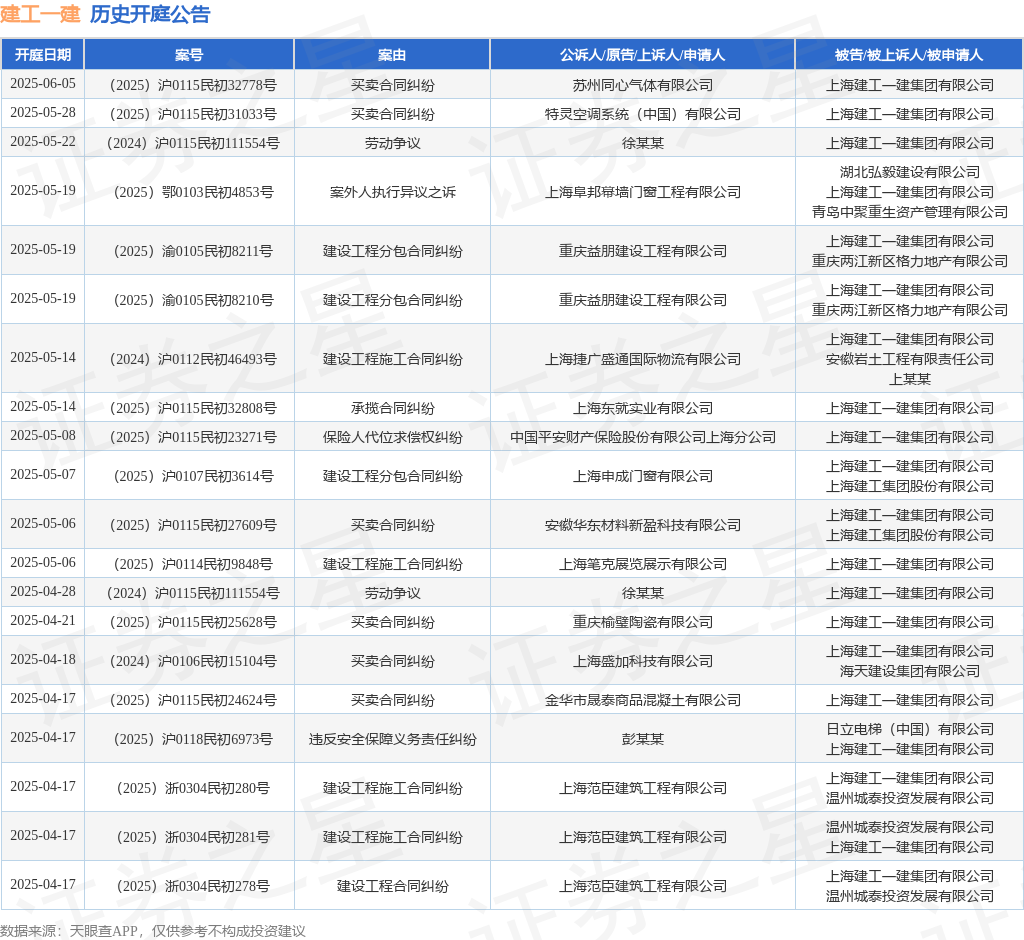This screenshot has height=940, width=1024.
Task: Click plaintiff 上海东就实业有限公司
Action: coord(643,408)
